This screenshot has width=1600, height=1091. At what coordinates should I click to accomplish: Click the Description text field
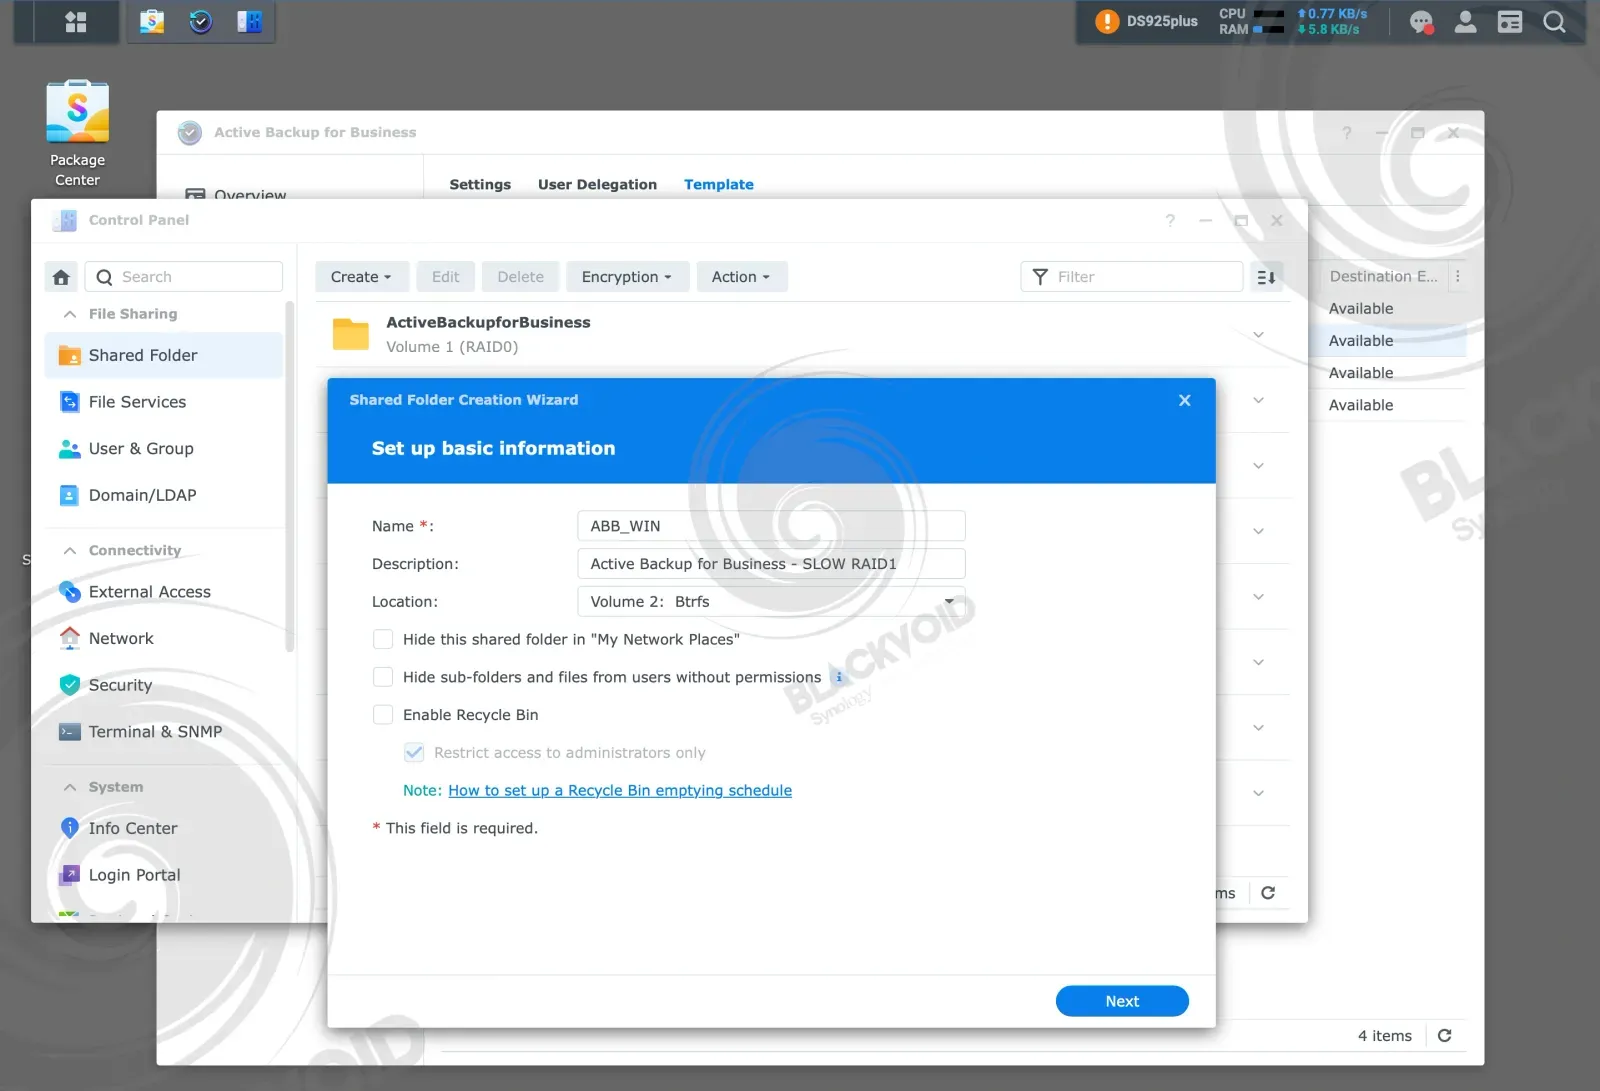[771, 564]
